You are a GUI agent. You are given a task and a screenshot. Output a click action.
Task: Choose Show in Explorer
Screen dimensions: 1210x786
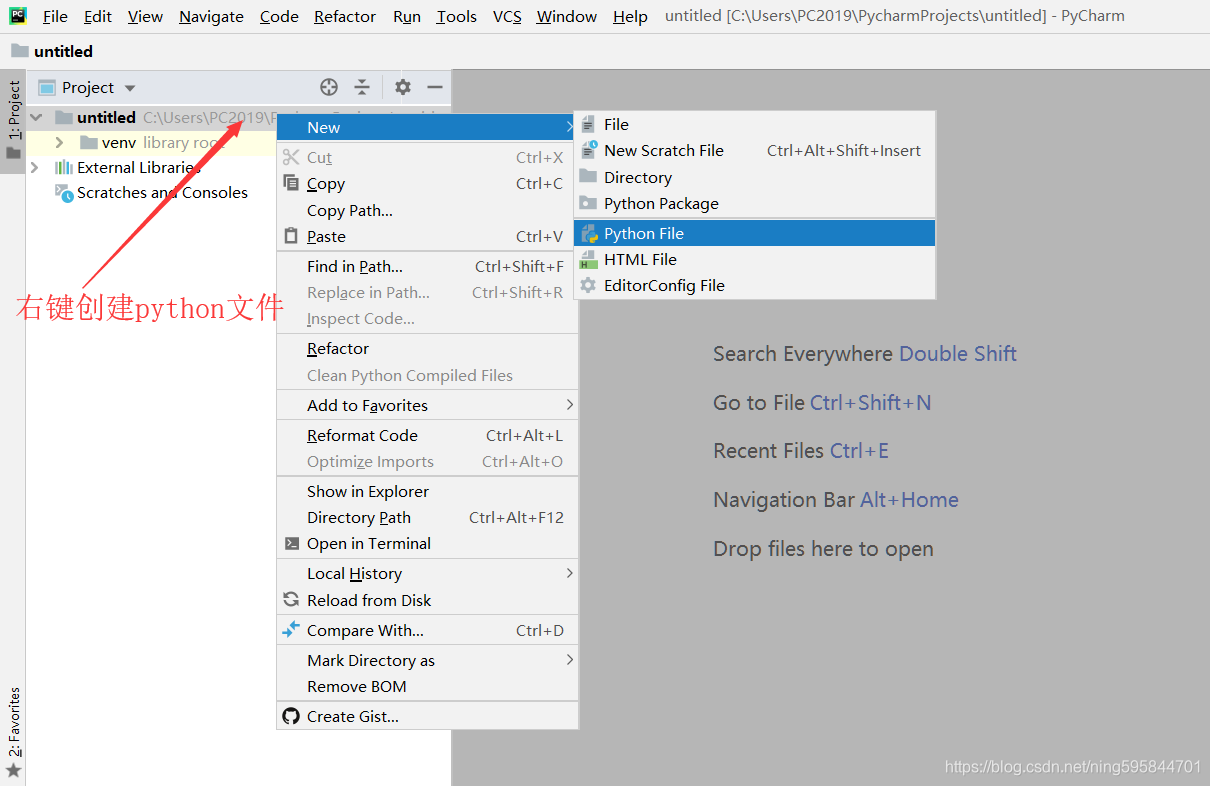(427, 491)
